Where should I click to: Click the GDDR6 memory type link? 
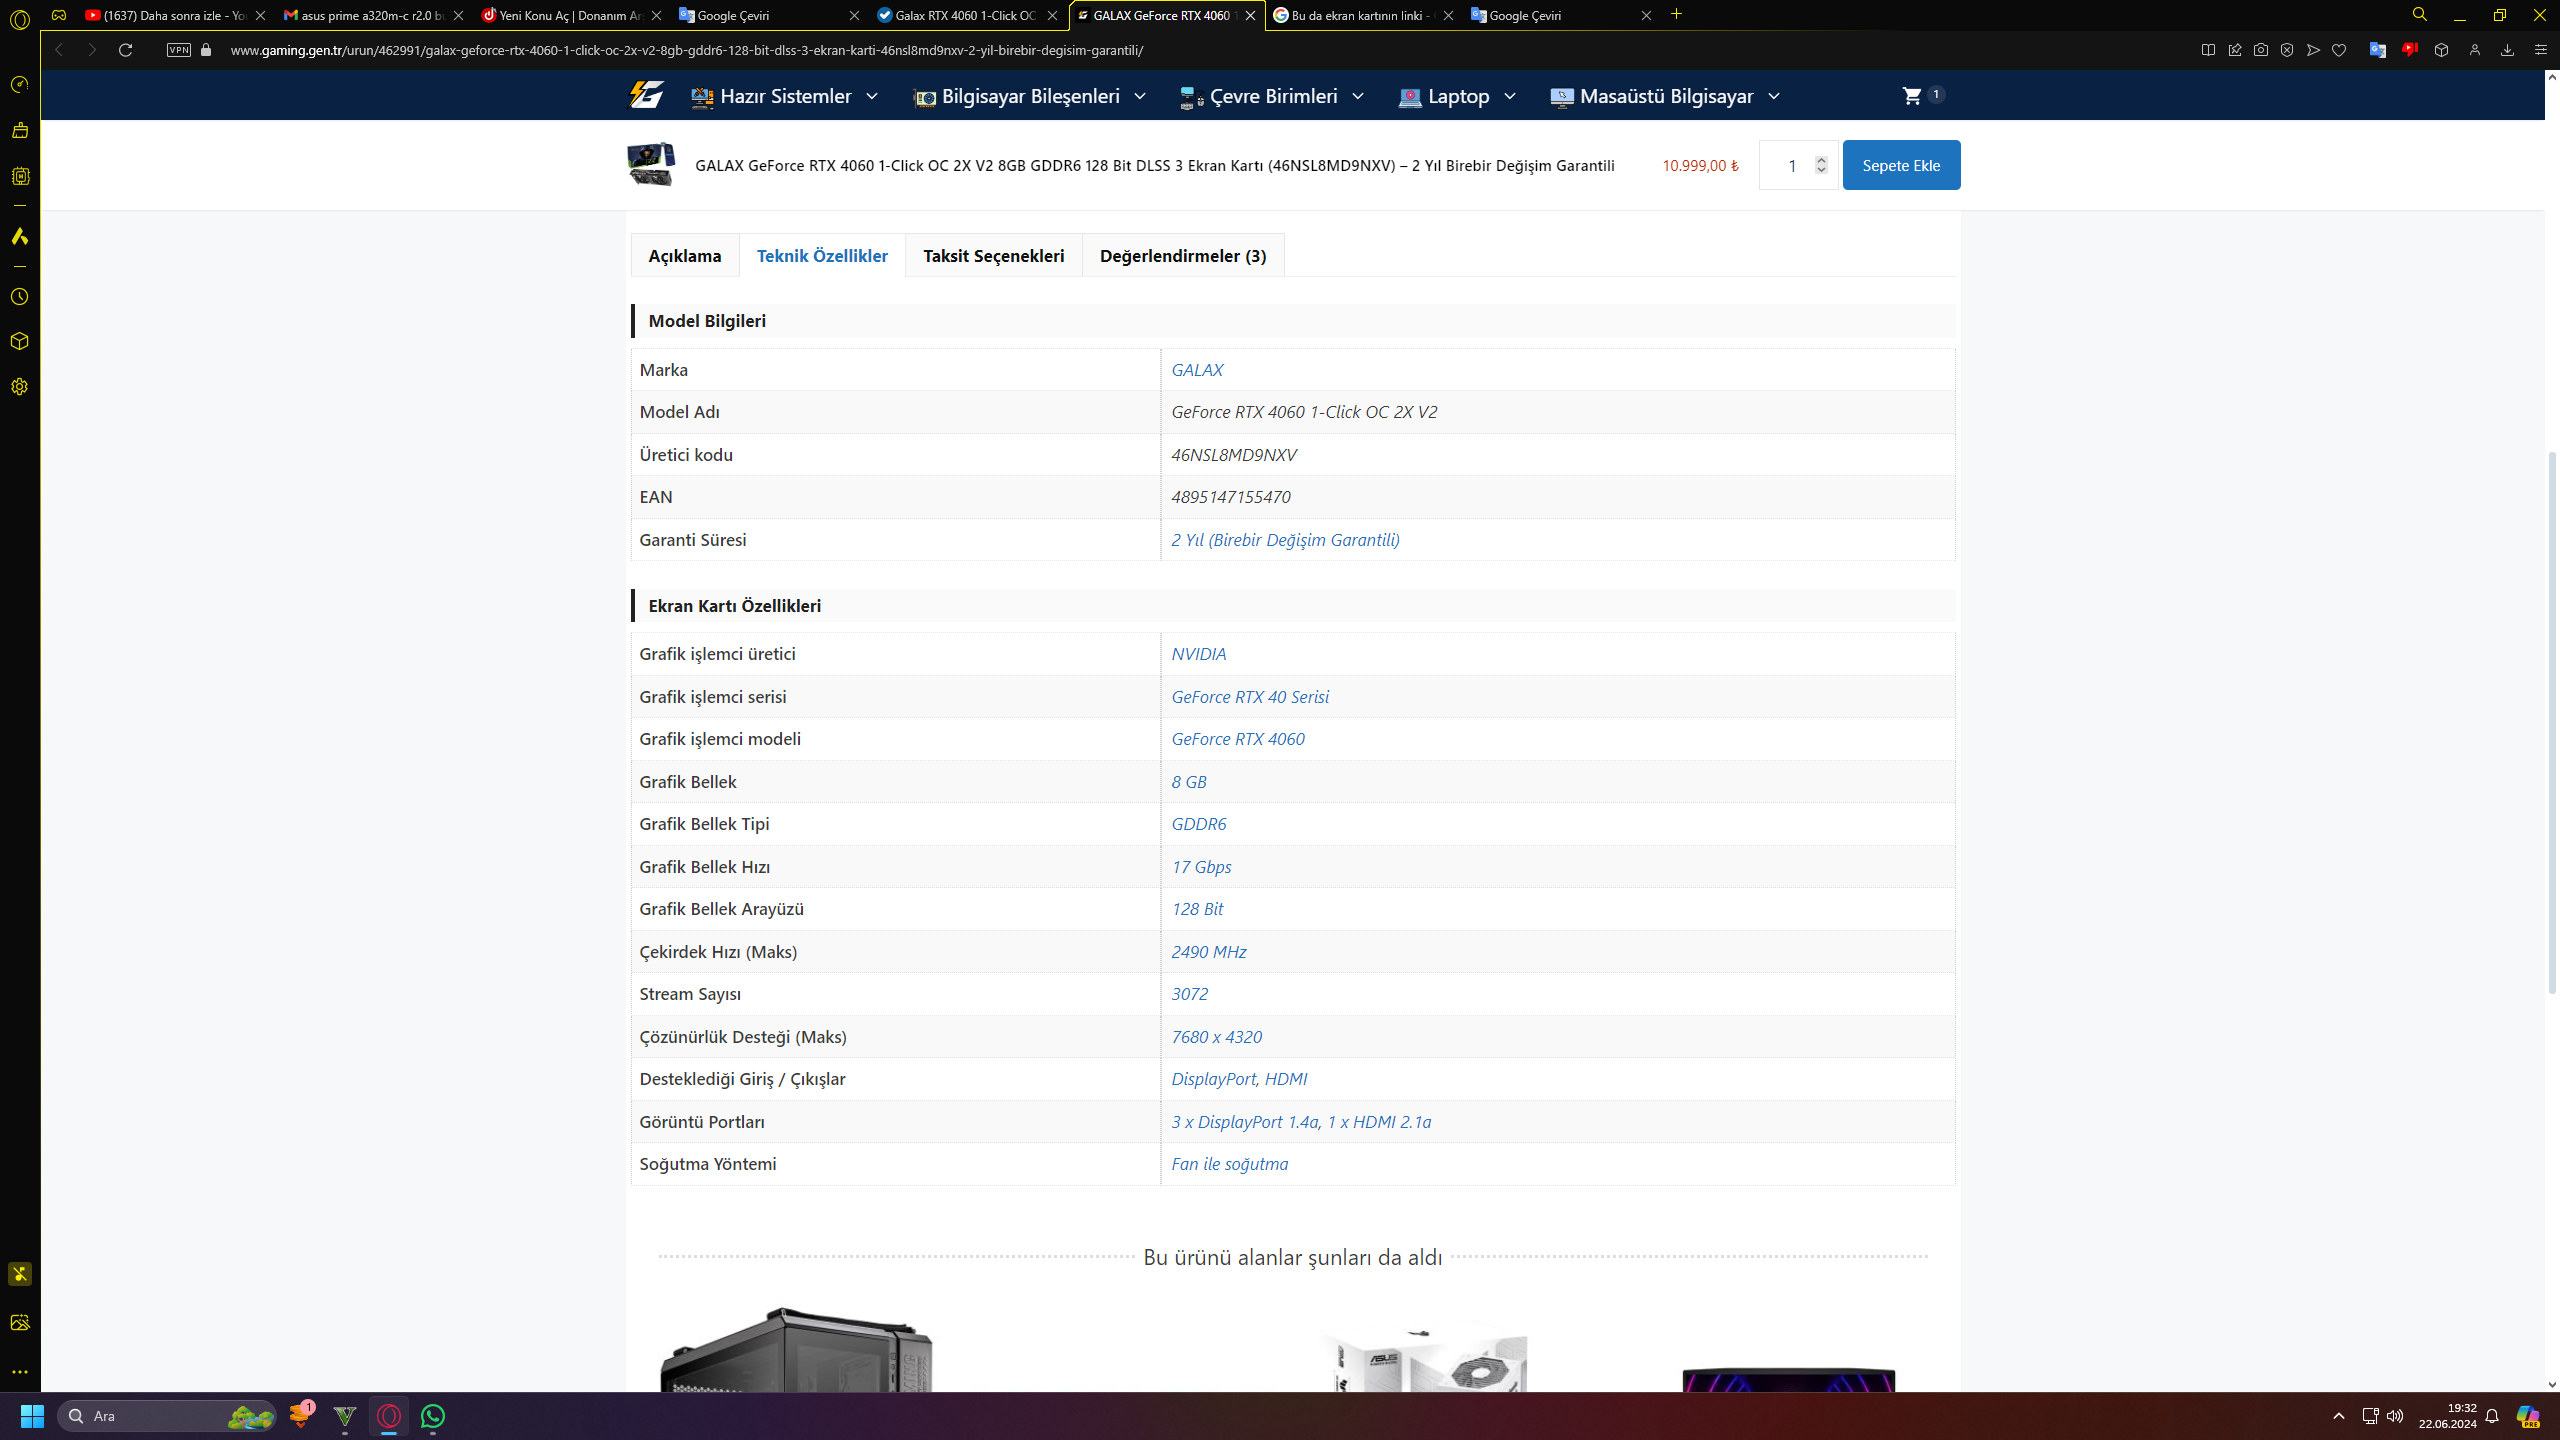pyautogui.click(x=1198, y=824)
